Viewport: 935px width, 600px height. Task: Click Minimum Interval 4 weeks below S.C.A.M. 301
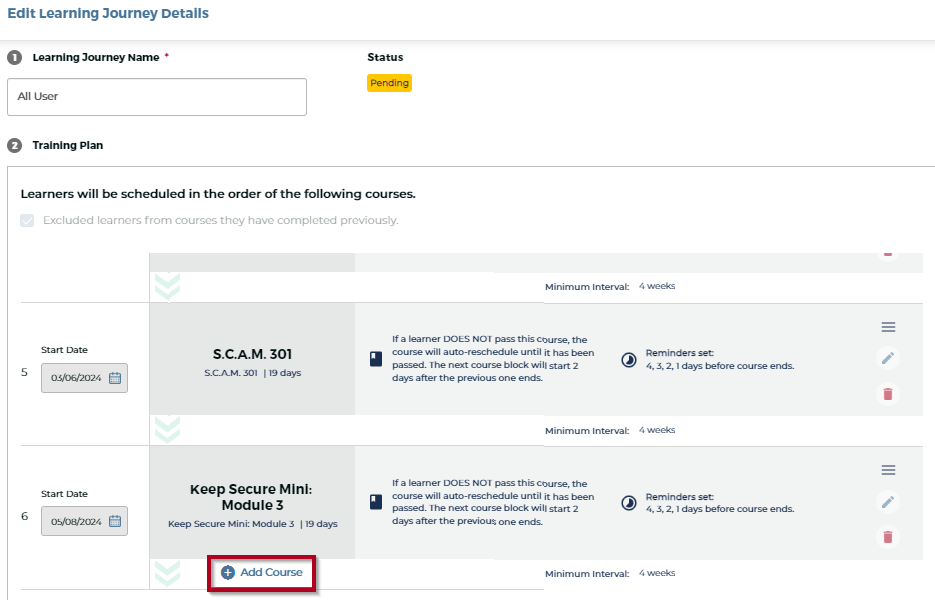(x=610, y=430)
